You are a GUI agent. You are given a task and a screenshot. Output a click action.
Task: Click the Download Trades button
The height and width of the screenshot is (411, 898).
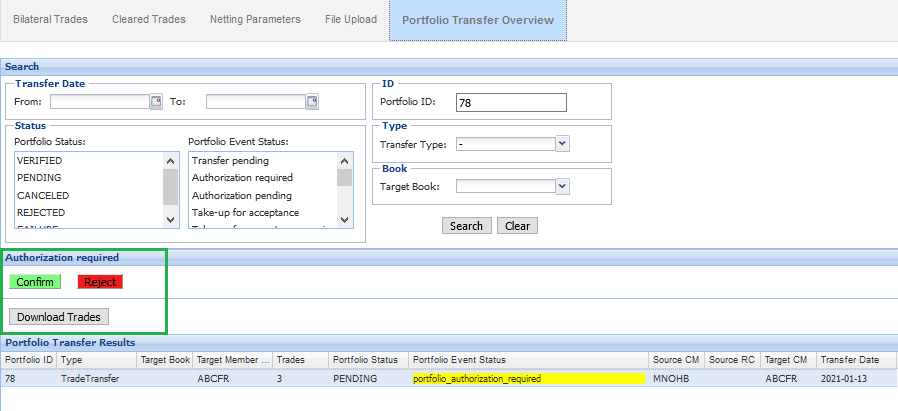coord(59,317)
